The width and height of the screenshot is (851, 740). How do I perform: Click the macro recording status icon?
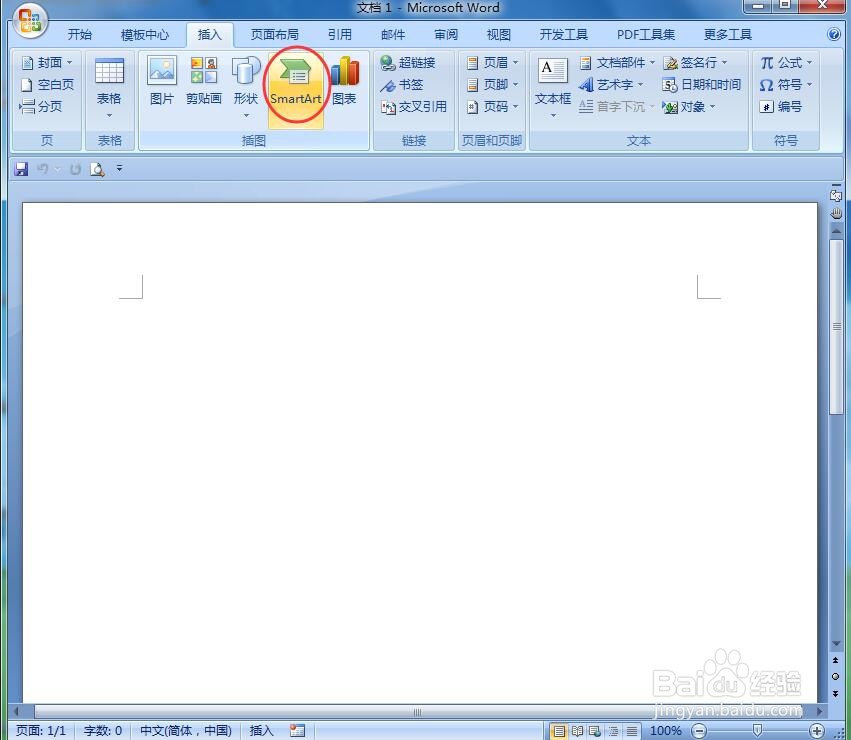click(x=297, y=731)
